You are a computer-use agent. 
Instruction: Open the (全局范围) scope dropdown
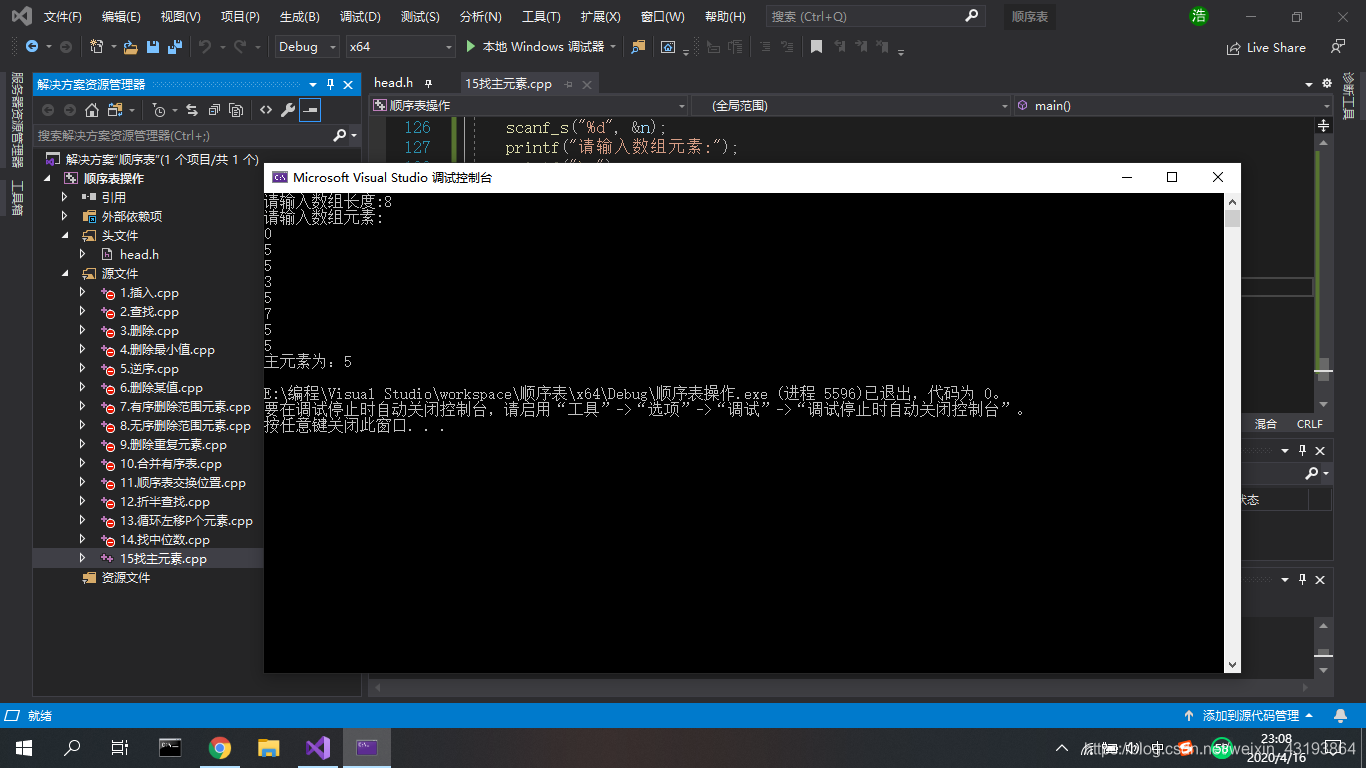pyautogui.click(x=851, y=105)
